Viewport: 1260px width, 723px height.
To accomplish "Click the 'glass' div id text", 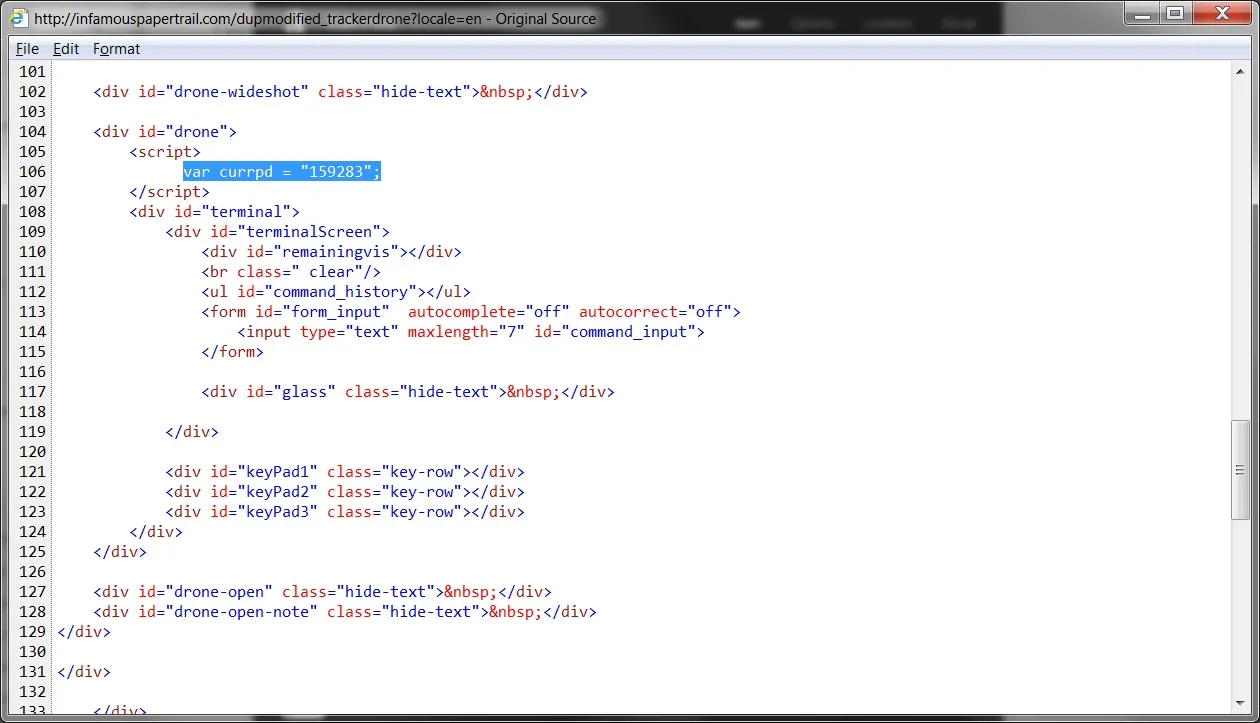I will 305,391.
